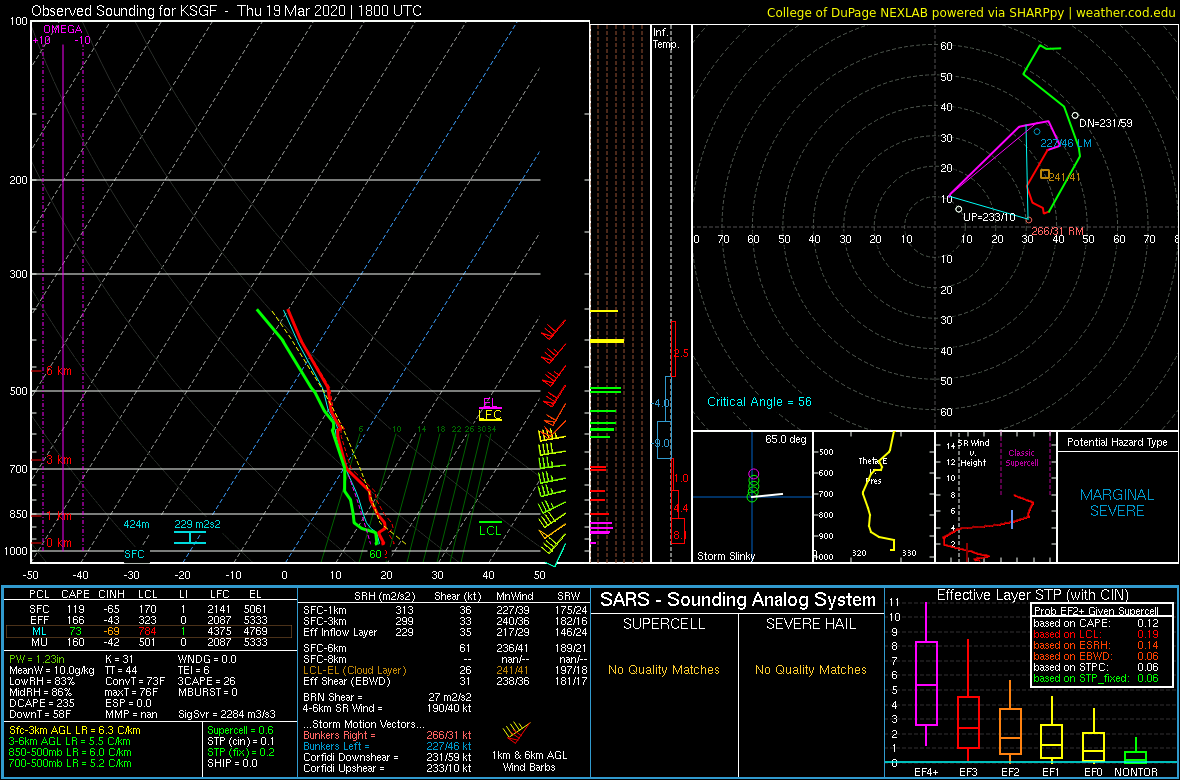Click the 'Inf. Temp.' column header
This screenshot has height=780, width=1180.
coord(667,38)
